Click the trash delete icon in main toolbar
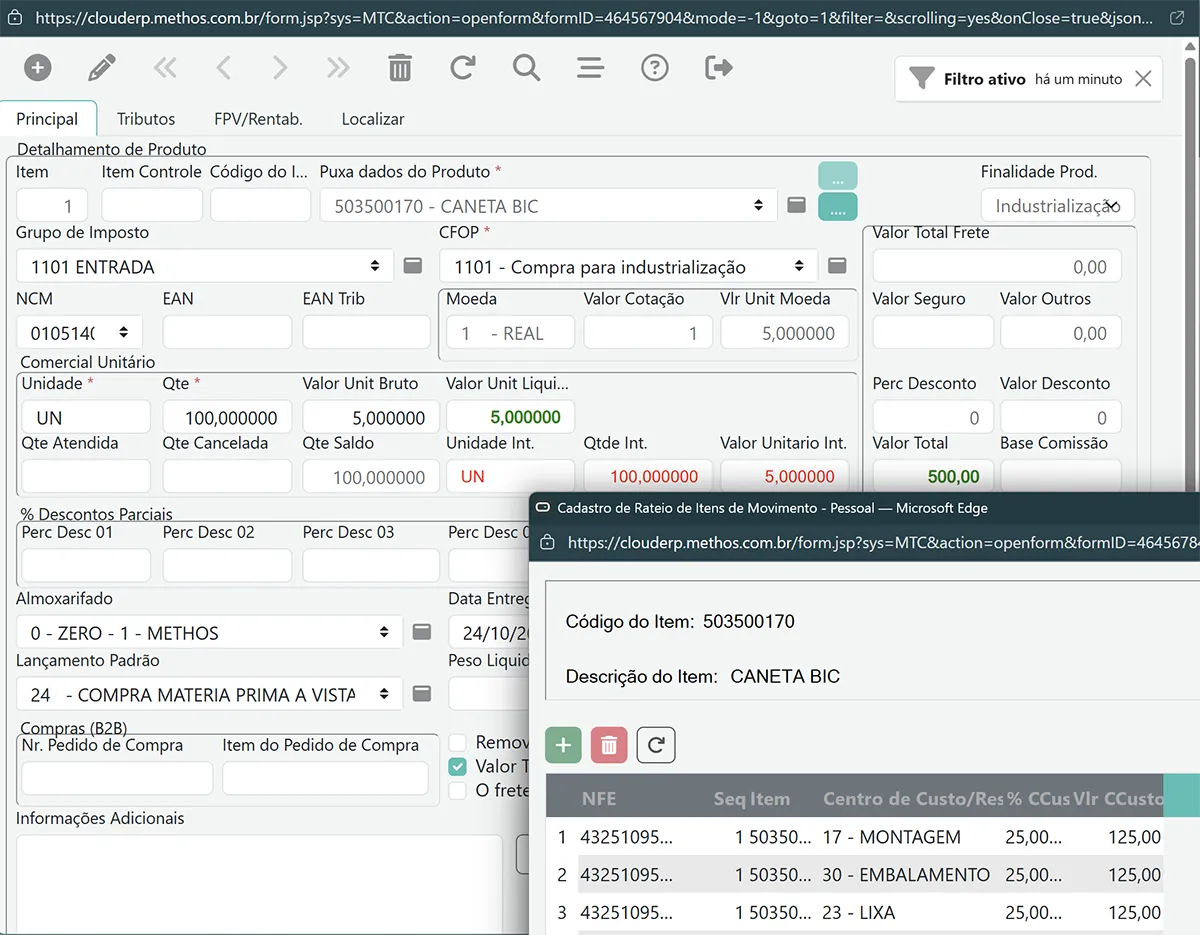 [x=400, y=68]
